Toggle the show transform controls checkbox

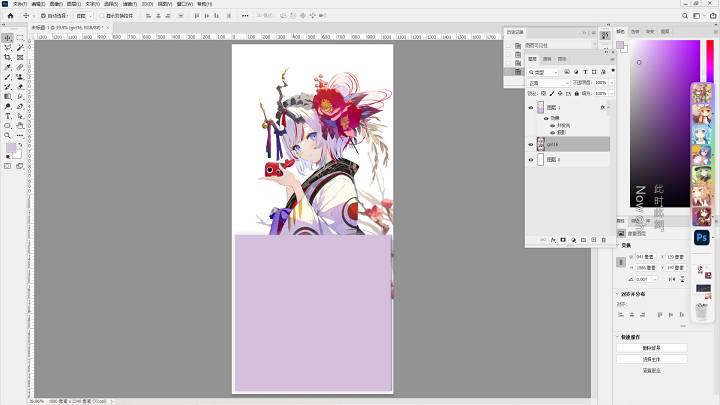[102, 16]
